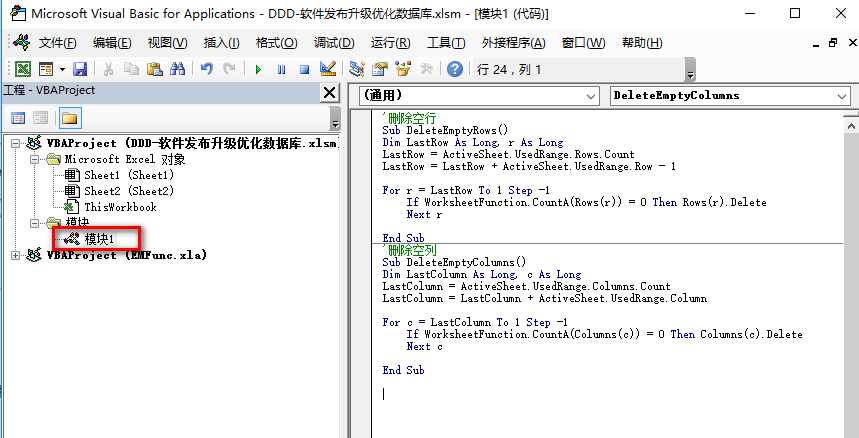Close the 工程 - VBAProject pane

coord(329,93)
